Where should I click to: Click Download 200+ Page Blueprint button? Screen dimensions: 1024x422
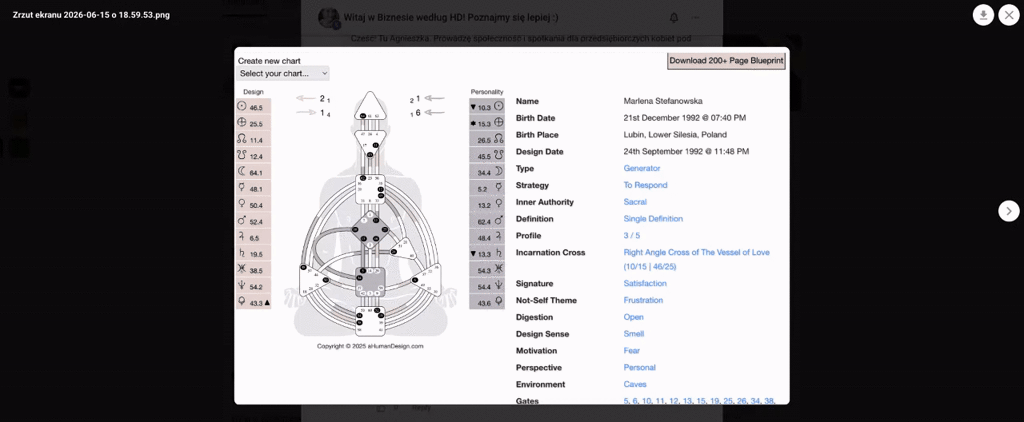click(726, 61)
